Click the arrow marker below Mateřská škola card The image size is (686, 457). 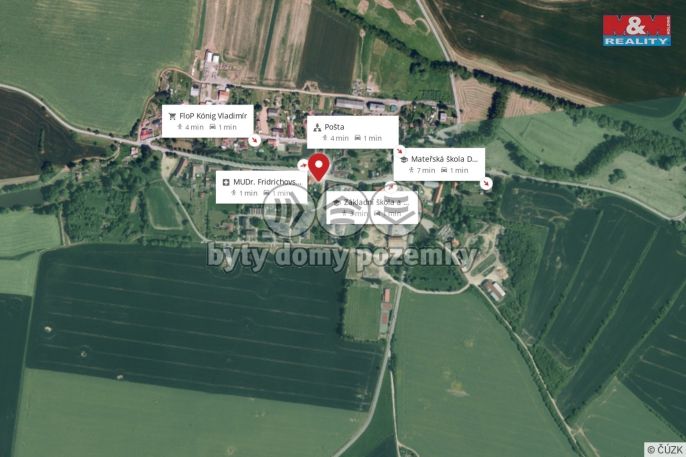point(486,183)
